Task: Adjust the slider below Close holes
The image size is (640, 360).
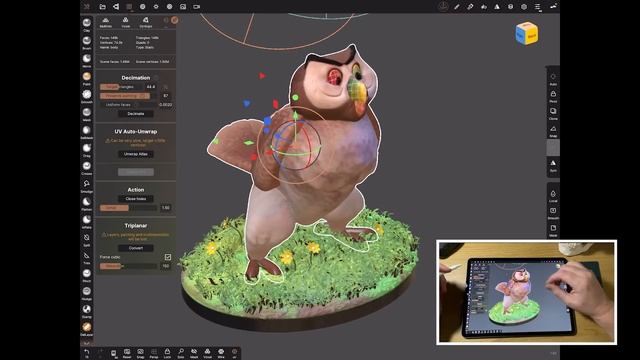Action: tap(129, 208)
